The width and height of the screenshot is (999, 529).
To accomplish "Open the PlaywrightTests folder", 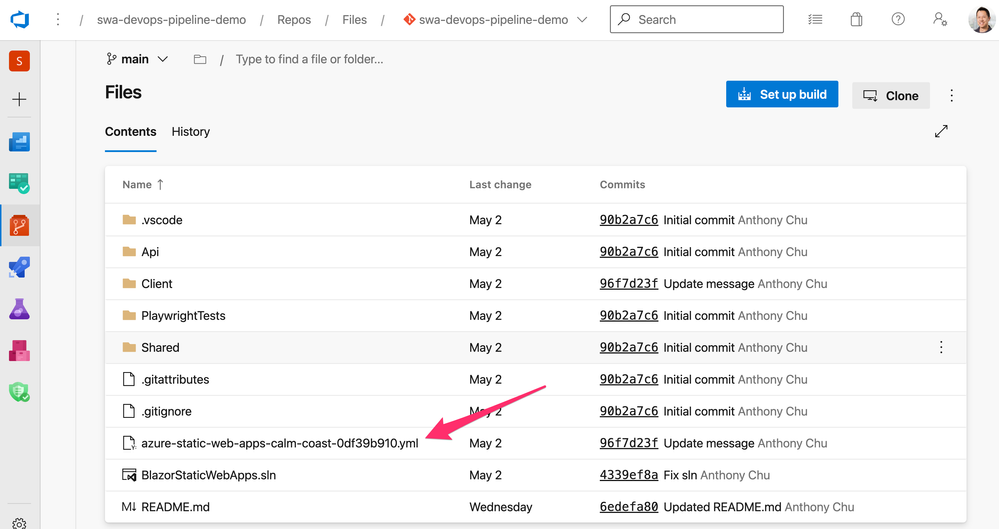I will click(183, 316).
